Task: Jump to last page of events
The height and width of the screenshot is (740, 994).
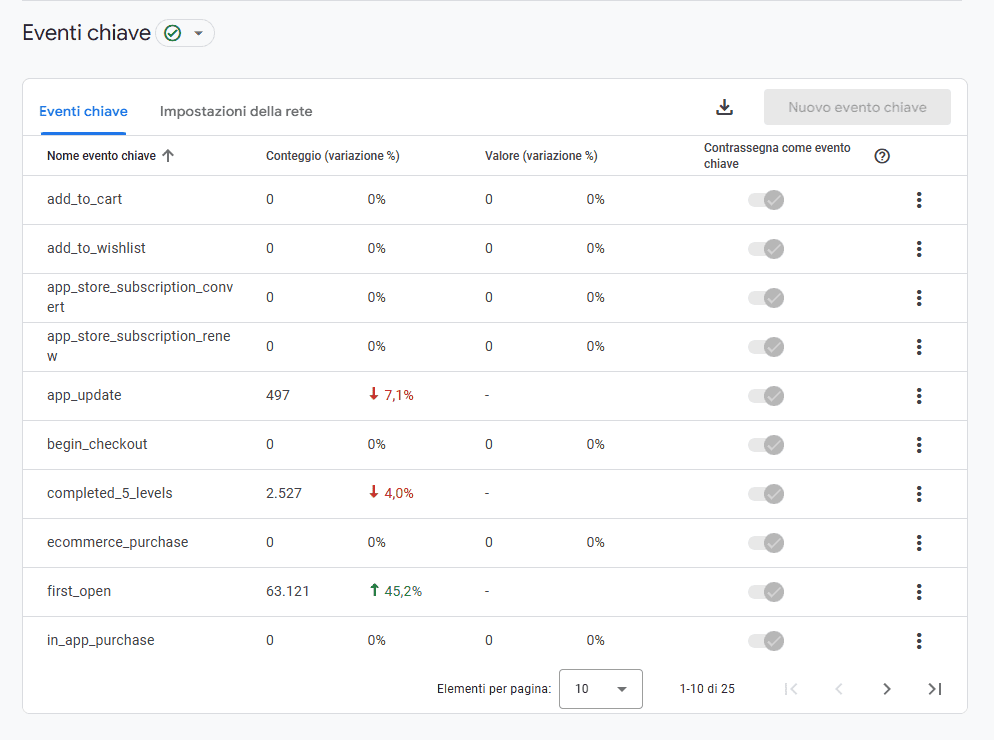Action: 935,689
